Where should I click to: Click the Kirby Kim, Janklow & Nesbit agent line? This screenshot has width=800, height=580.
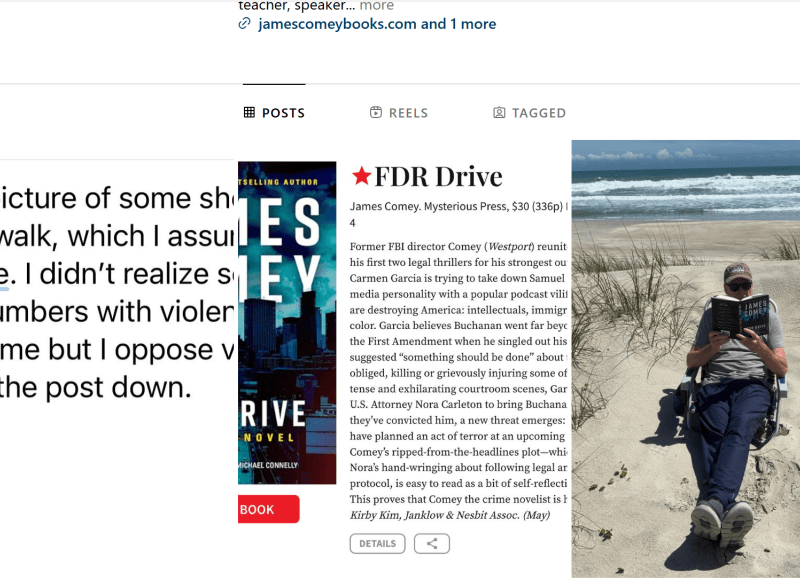[x=450, y=515]
